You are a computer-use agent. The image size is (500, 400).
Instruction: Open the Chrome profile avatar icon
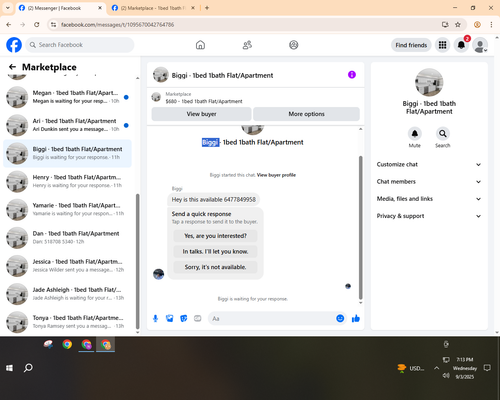coord(477,25)
